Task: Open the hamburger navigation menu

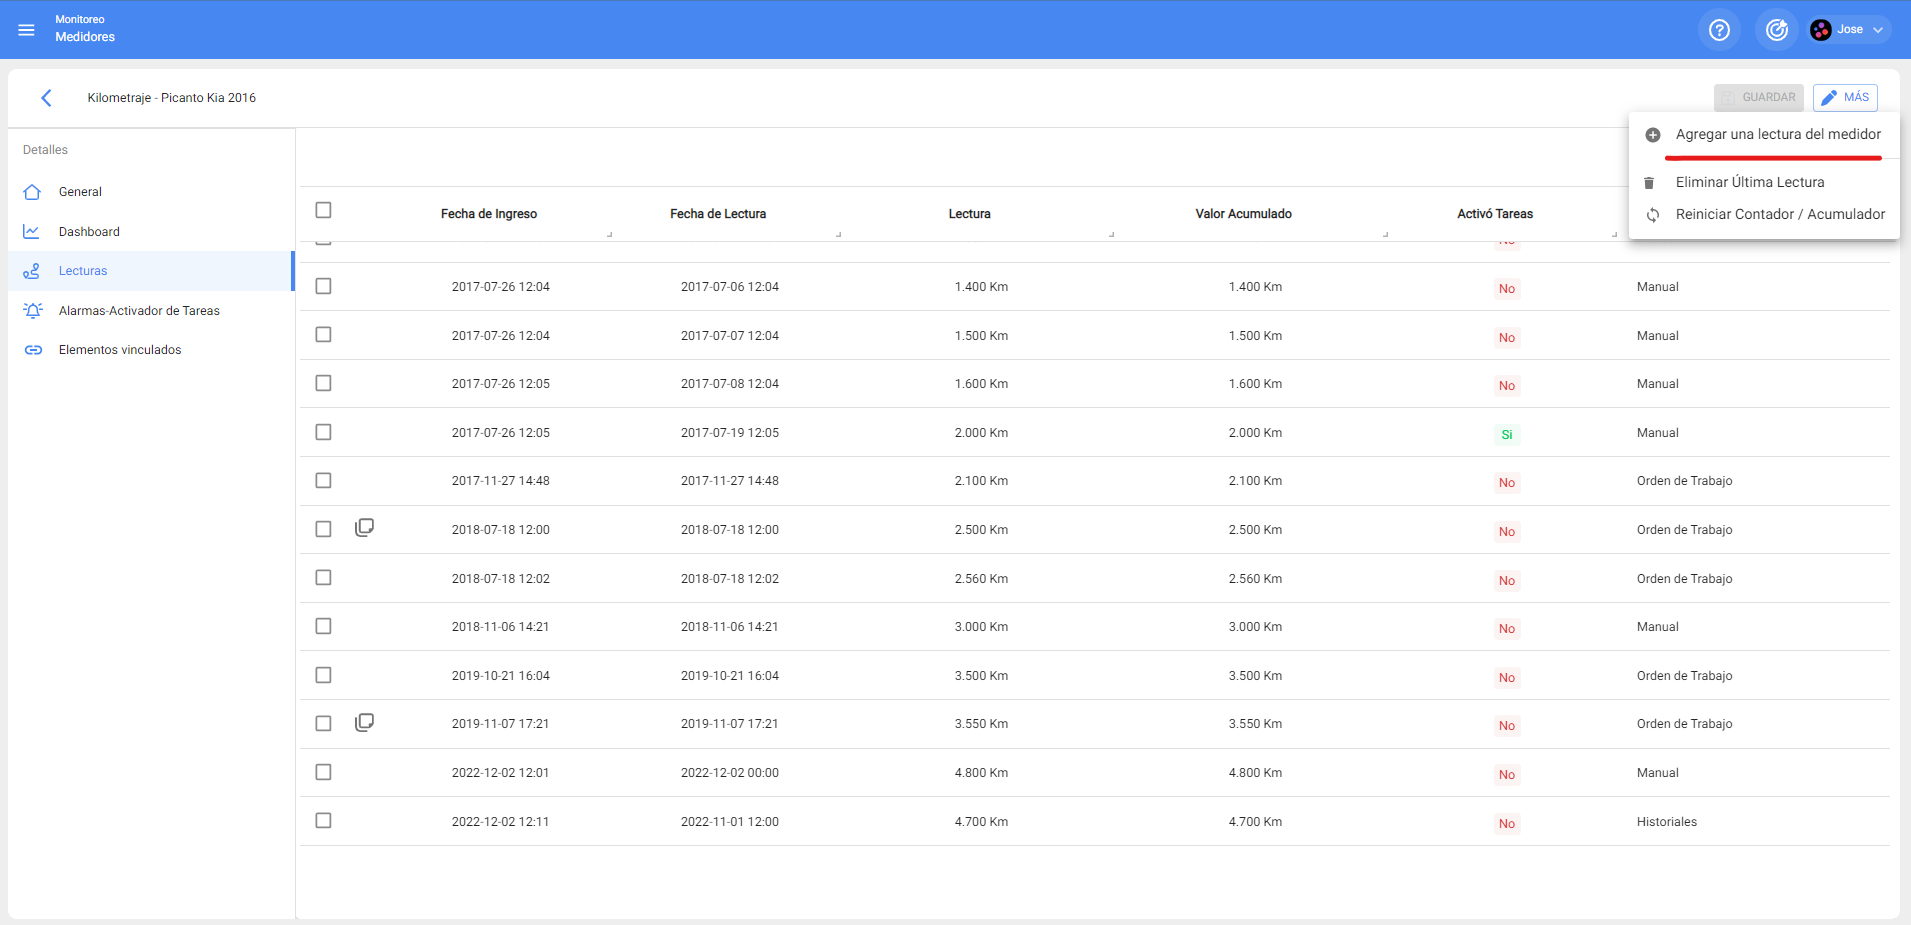Action: coord(27,30)
